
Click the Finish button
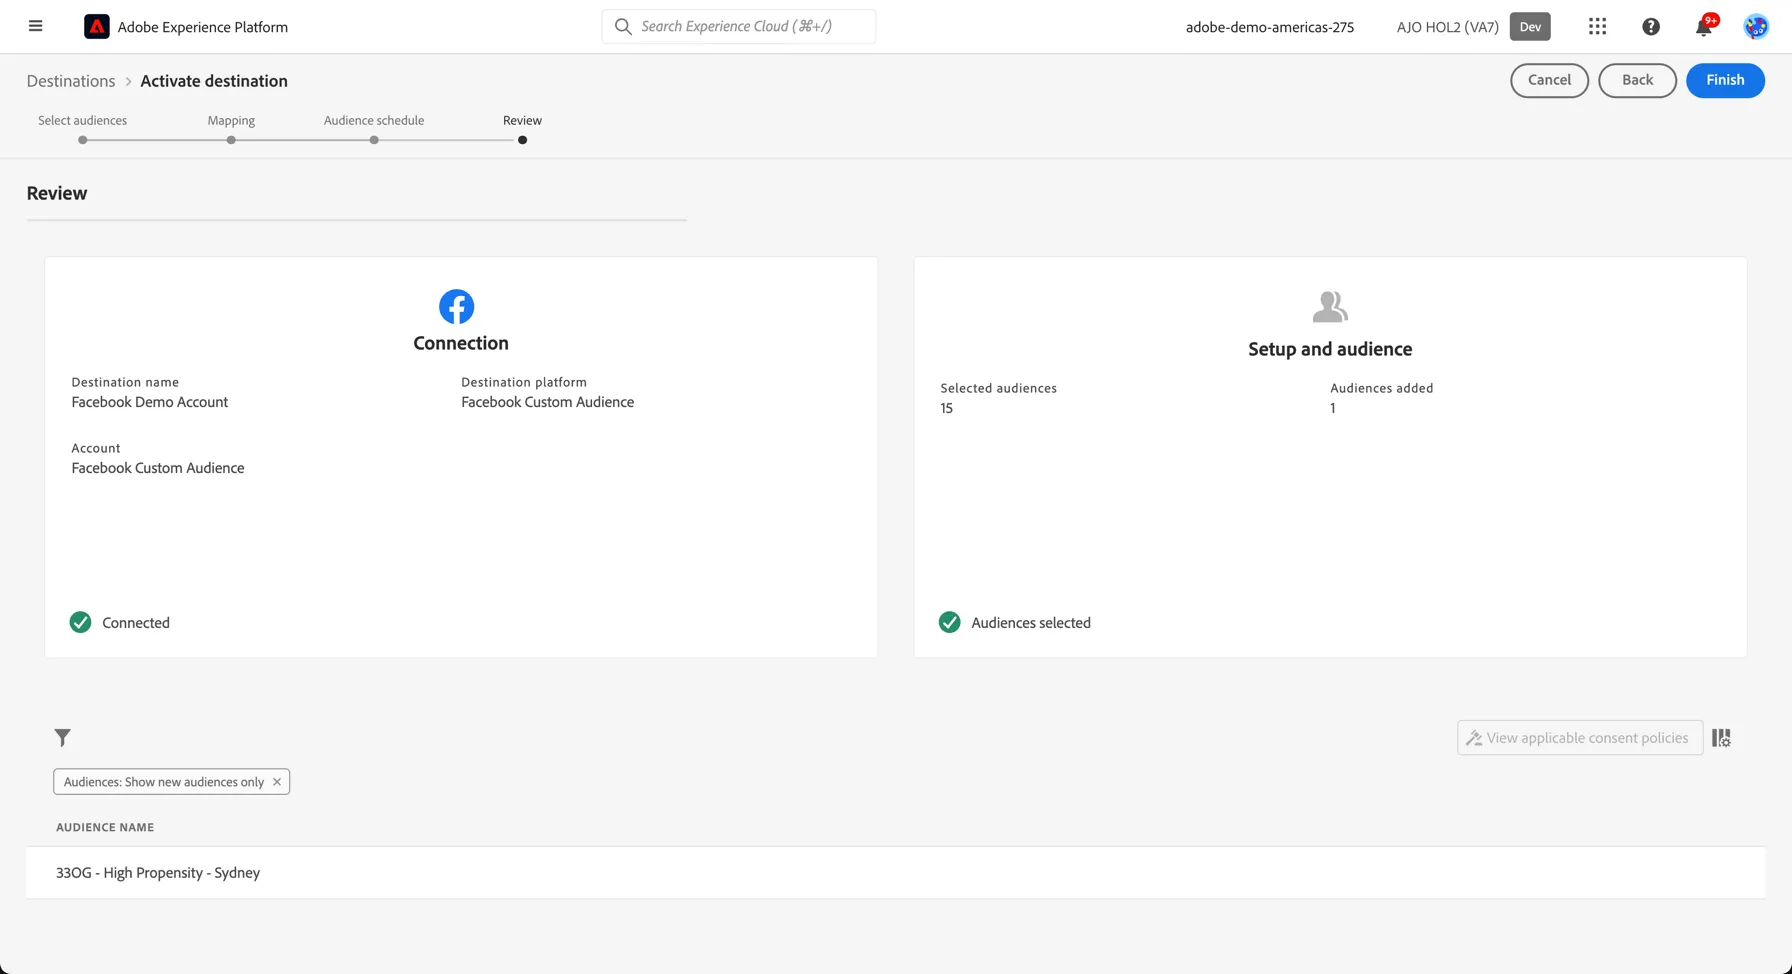(x=1725, y=80)
